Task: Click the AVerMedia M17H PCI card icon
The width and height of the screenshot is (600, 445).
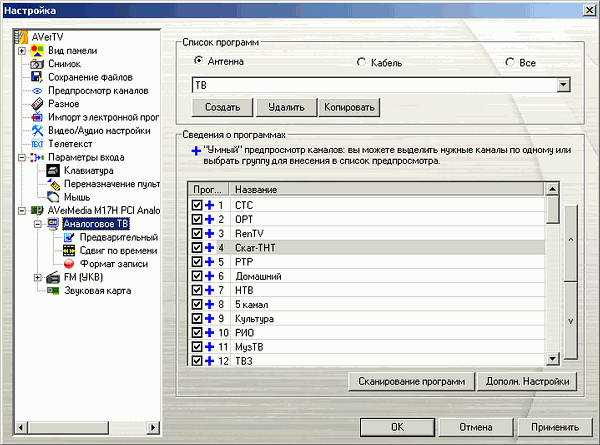Action: pyautogui.click(x=37, y=210)
